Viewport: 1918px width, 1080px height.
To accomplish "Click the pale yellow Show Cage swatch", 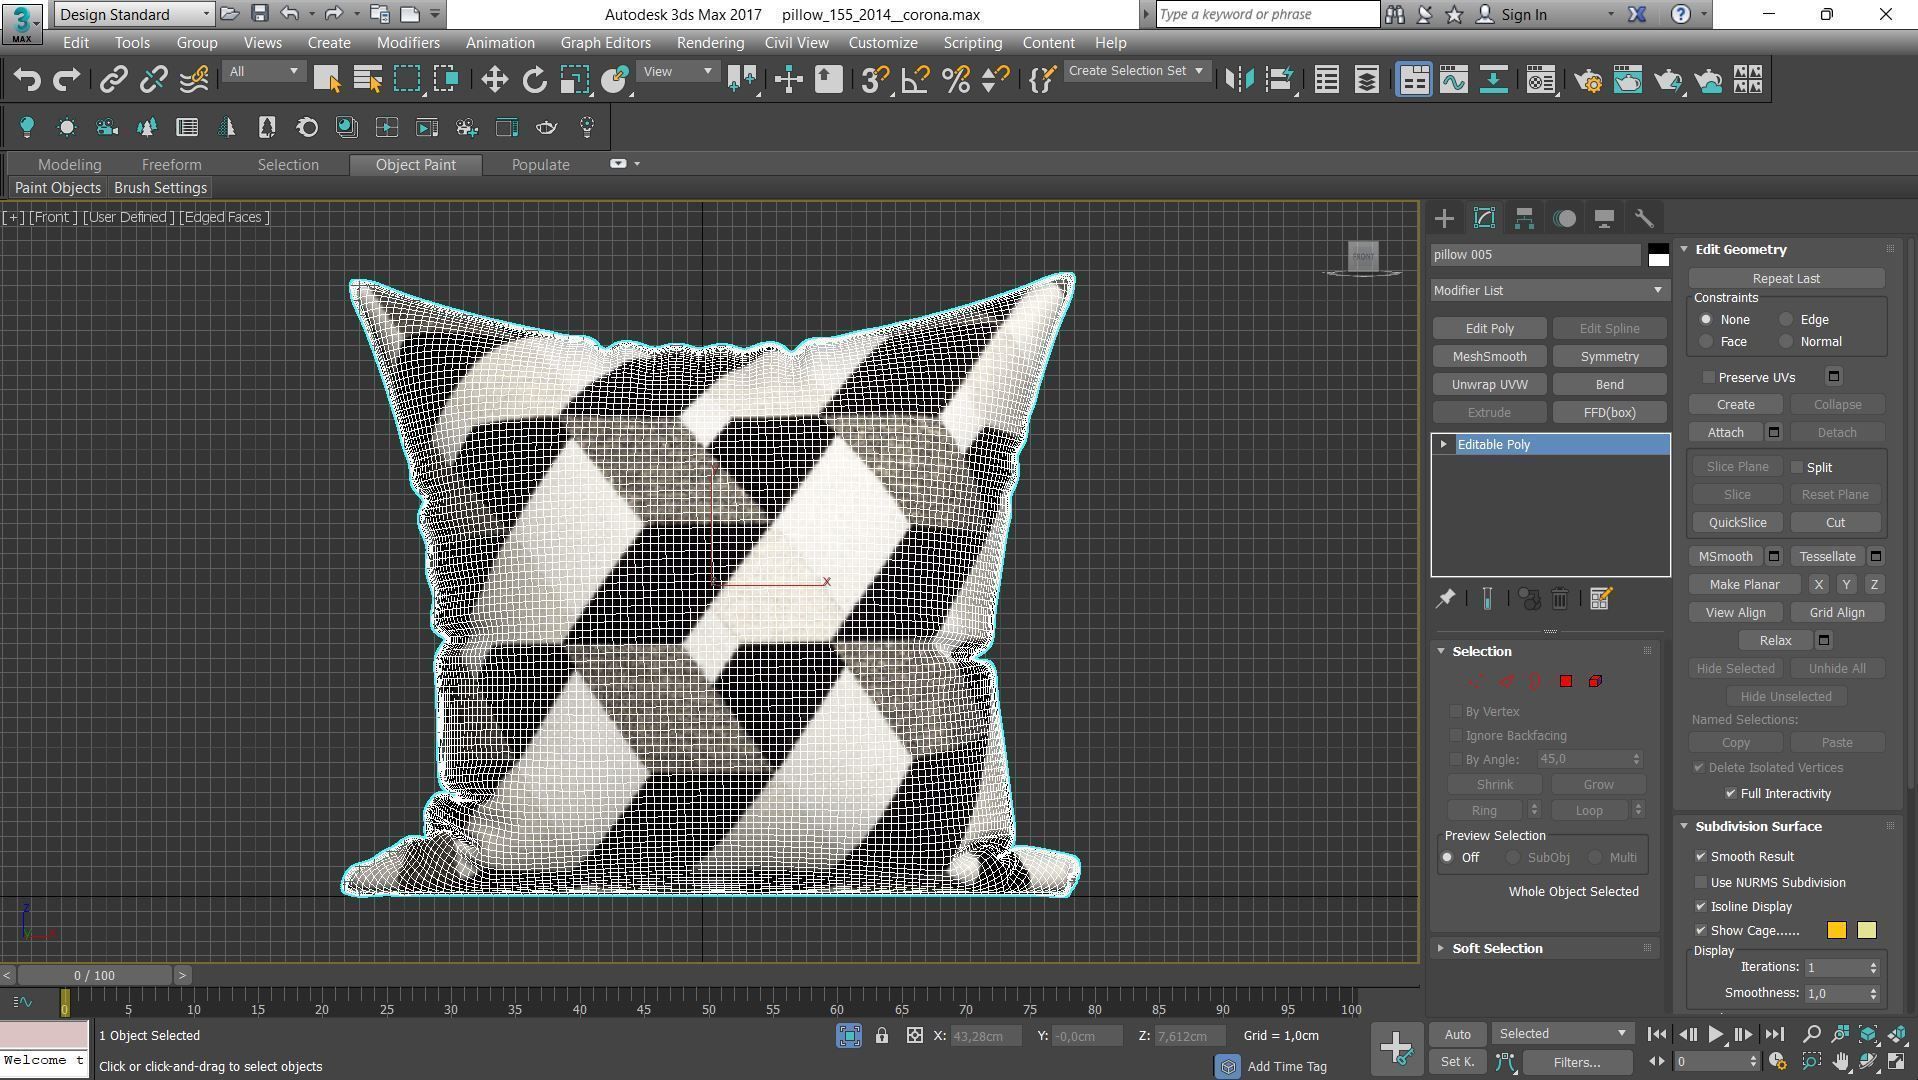I will coord(1867,931).
